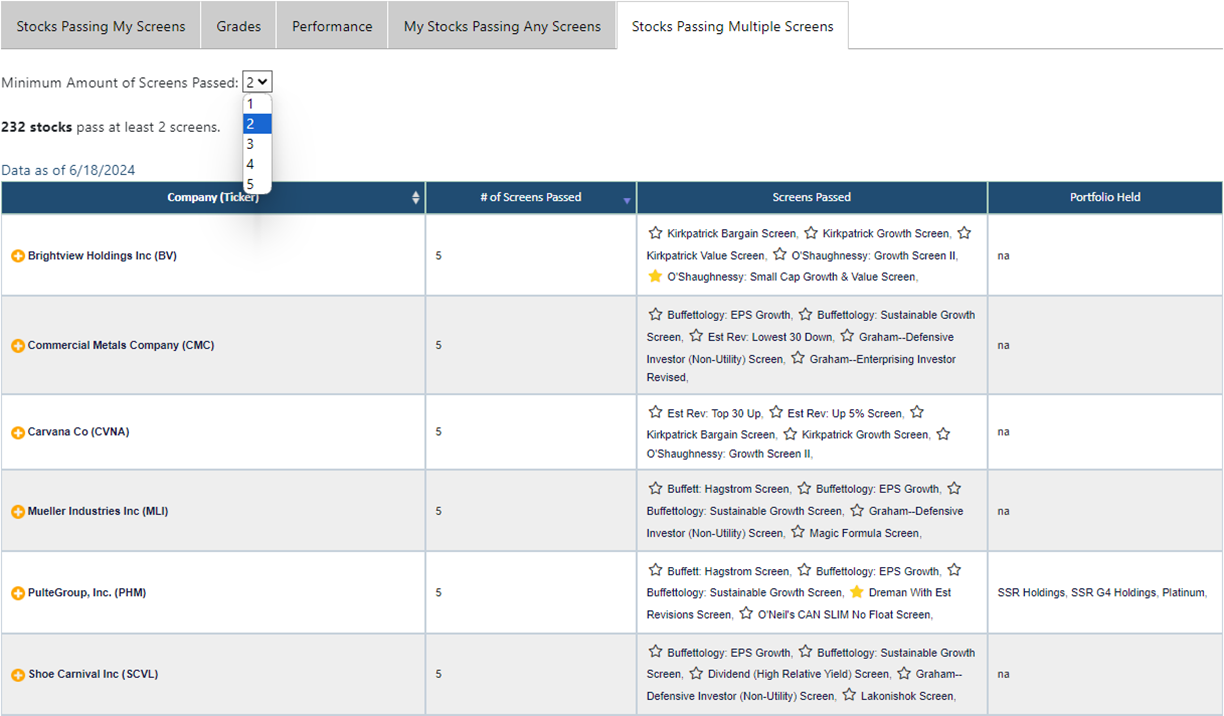This screenshot has width=1224, height=716.
Task: Click the # of Screens Passed sort arrow
Action: 627,201
